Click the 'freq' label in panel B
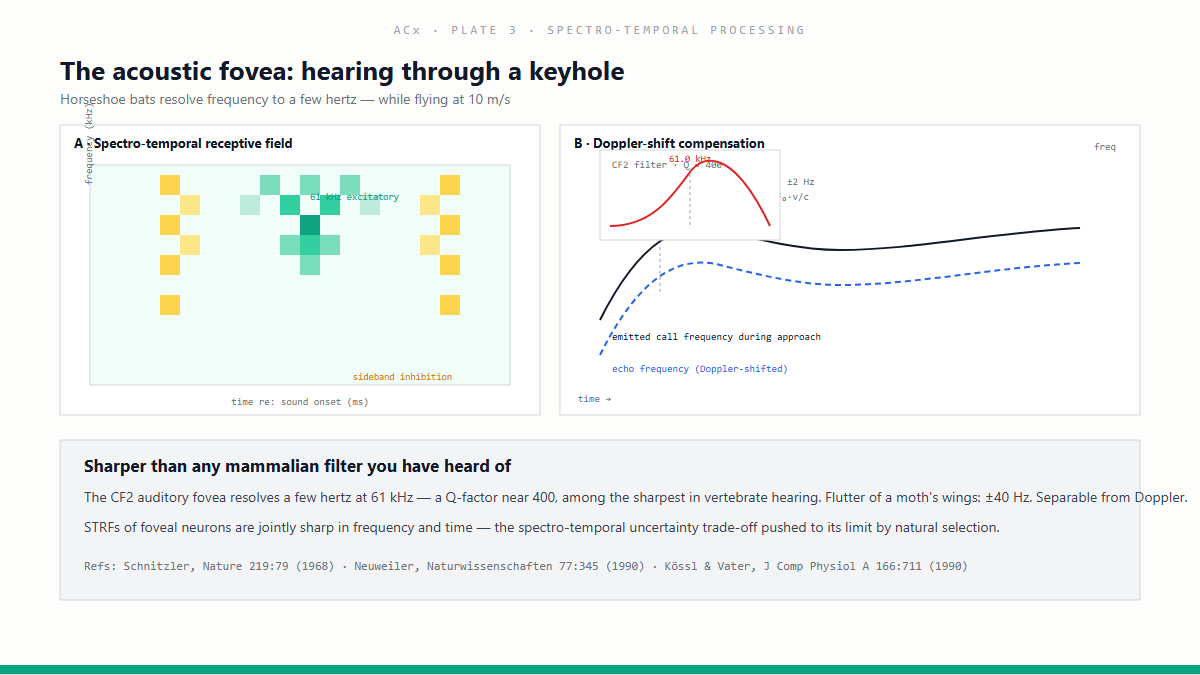Screen dimensions: 1200x675 click(1105, 147)
